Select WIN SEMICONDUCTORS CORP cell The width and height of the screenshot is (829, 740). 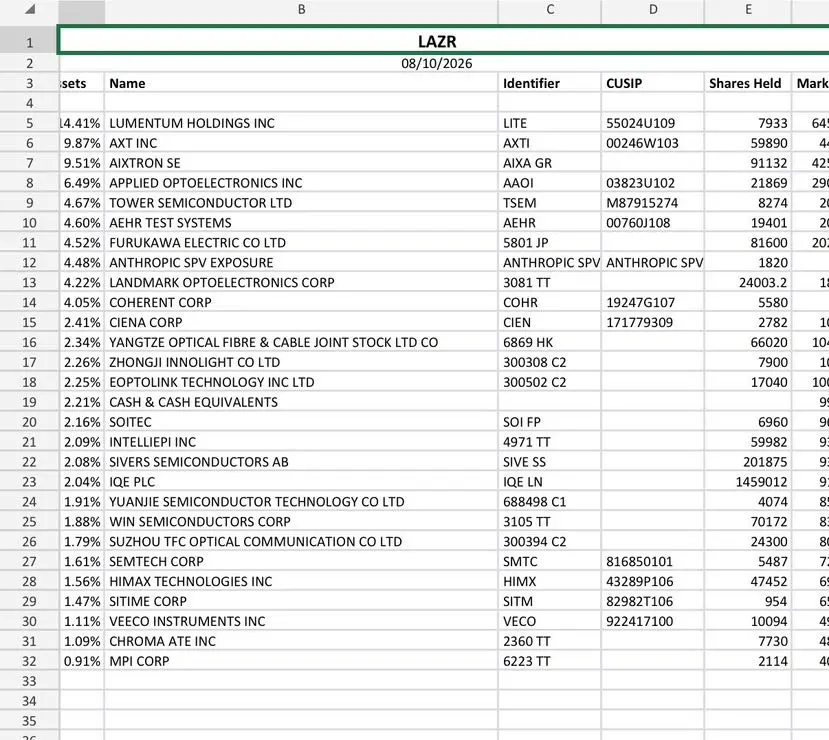301,522
